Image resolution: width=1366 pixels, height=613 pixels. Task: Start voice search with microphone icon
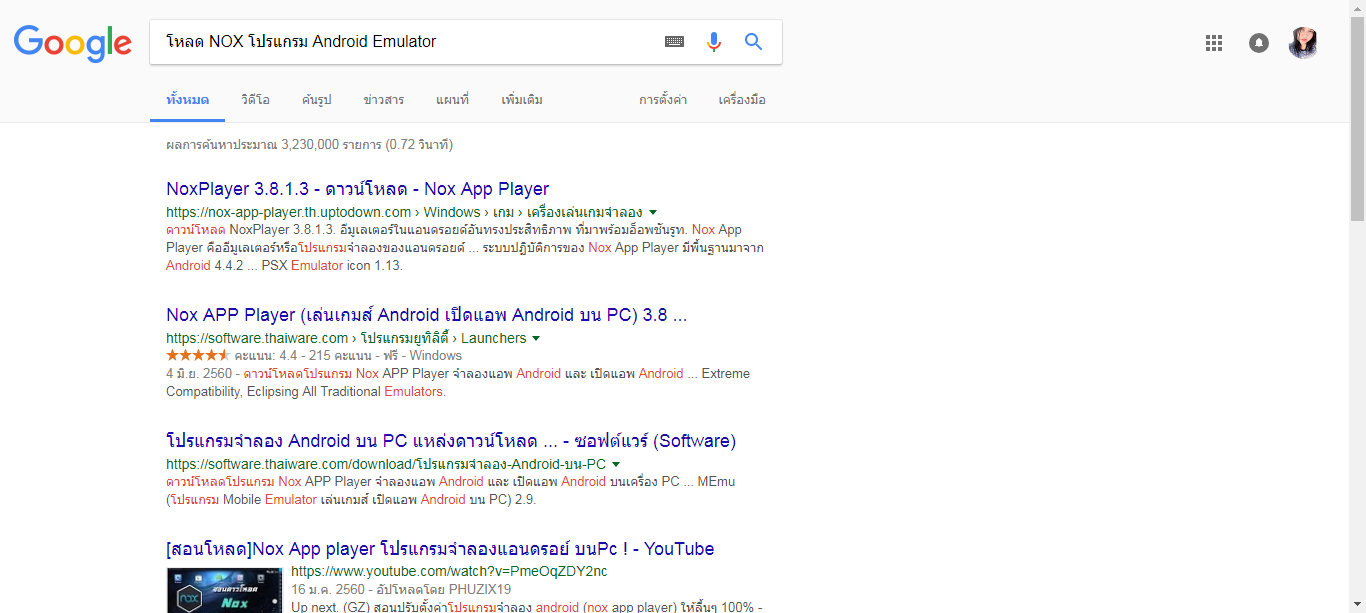714,42
